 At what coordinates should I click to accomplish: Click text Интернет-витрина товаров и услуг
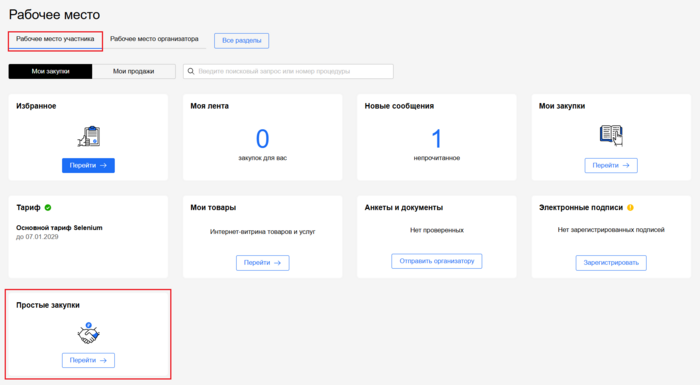(x=262, y=232)
